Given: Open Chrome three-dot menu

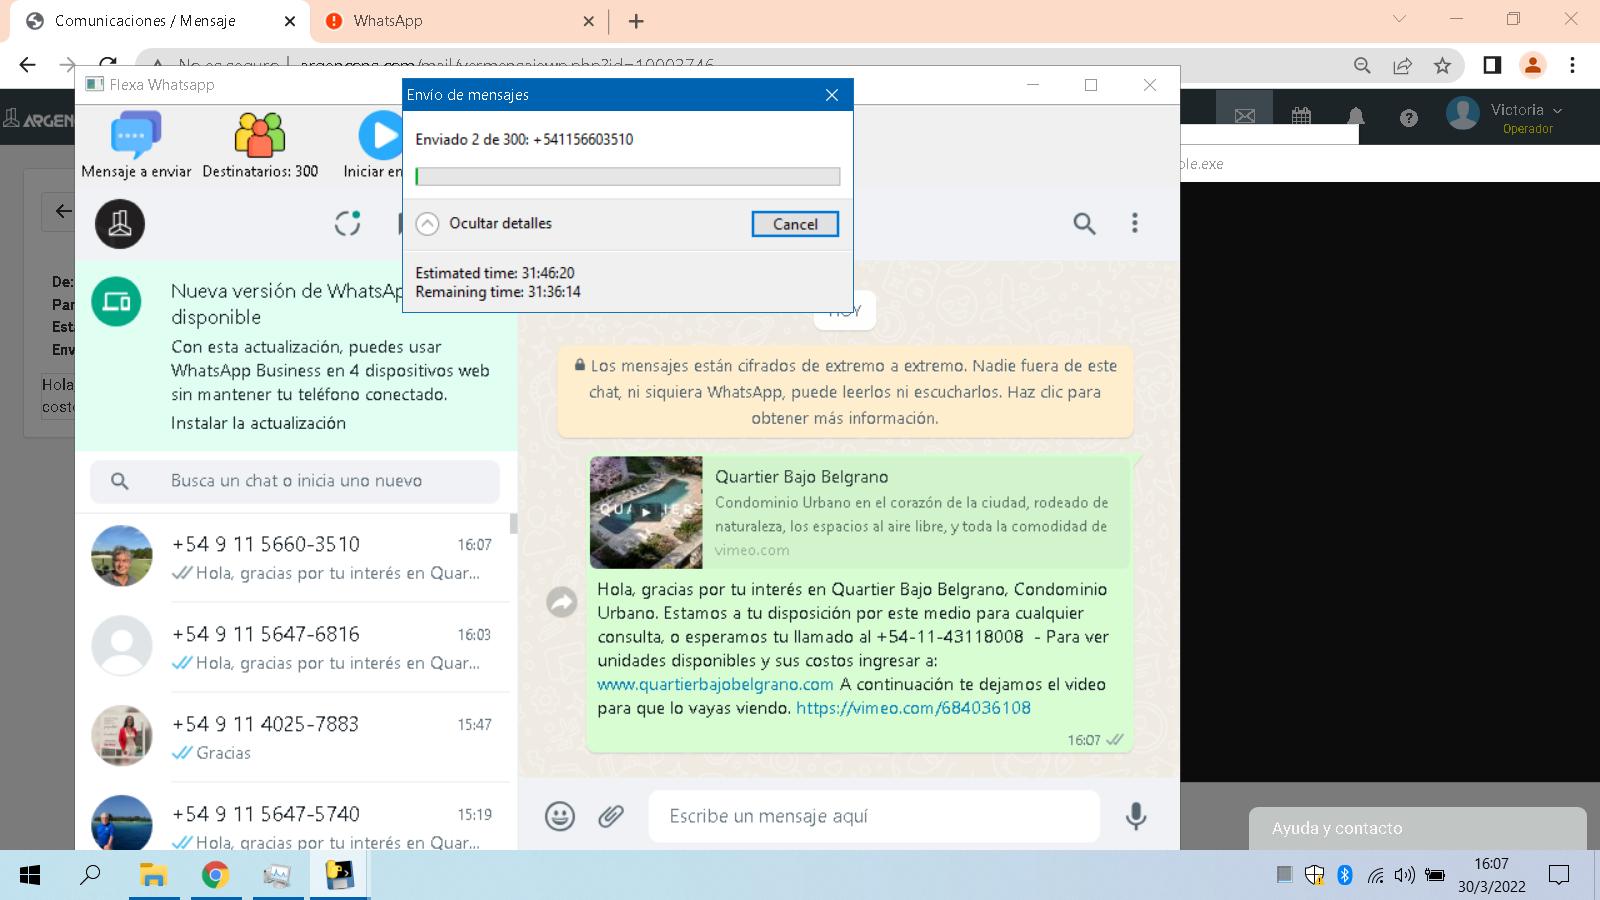Looking at the screenshot, I should pyautogui.click(x=1572, y=65).
